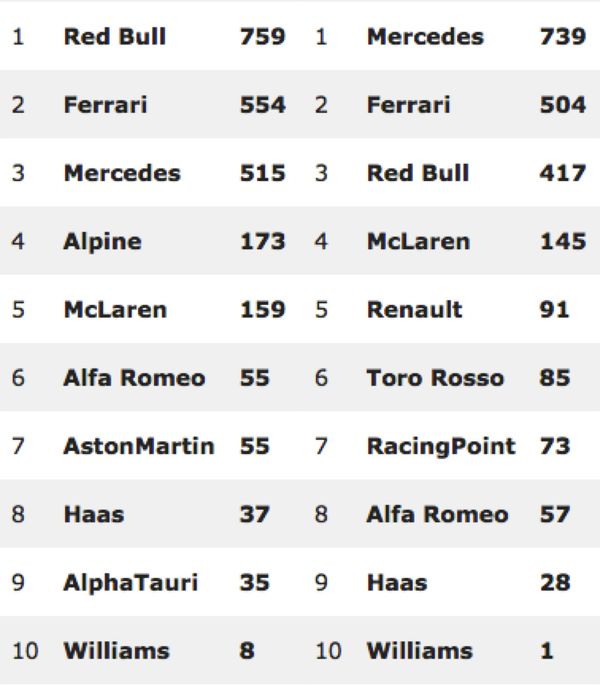Screen dimensions: 600x686
Task: Open the Alpine team entry
Action: point(102,241)
